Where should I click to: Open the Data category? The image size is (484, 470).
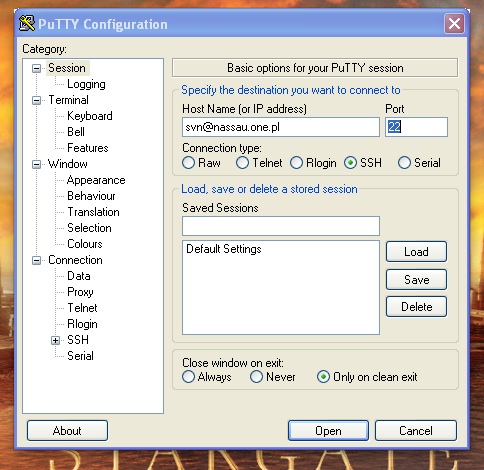point(79,276)
